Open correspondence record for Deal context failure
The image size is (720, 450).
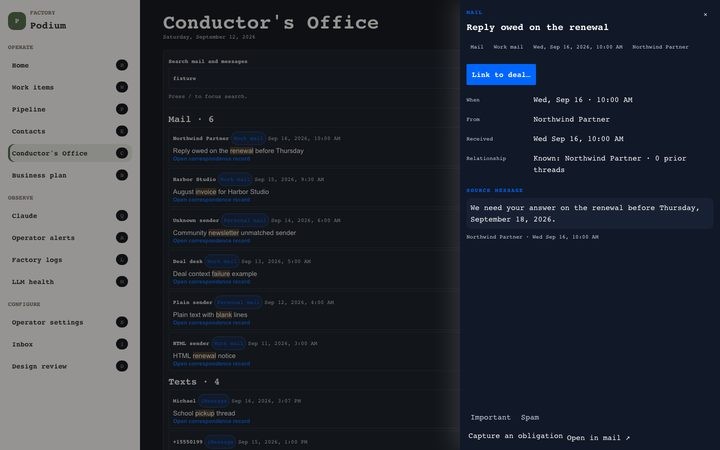tap(212, 282)
